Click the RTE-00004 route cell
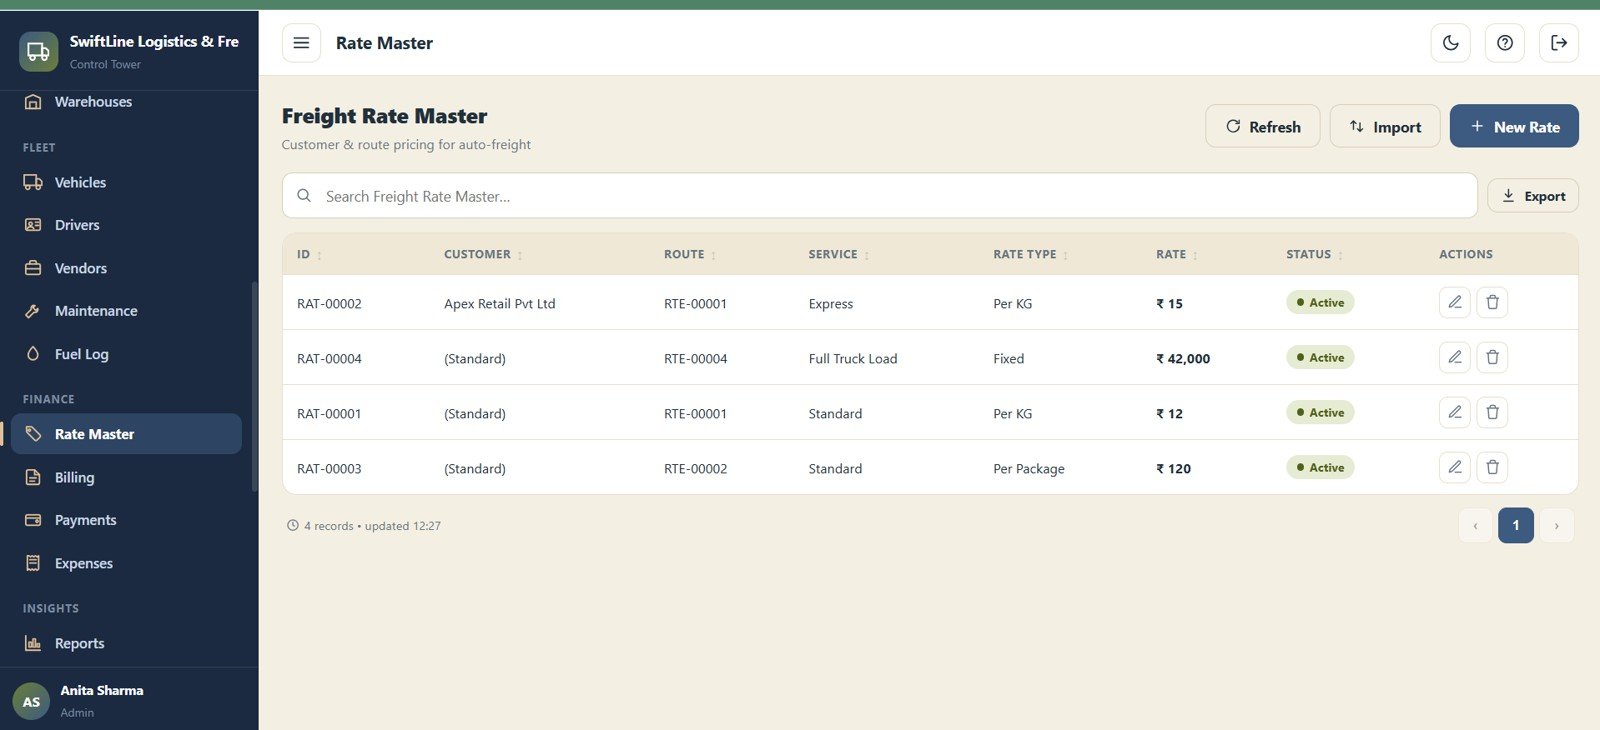Viewport: 1600px width, 730px height. tap(695, 359)
